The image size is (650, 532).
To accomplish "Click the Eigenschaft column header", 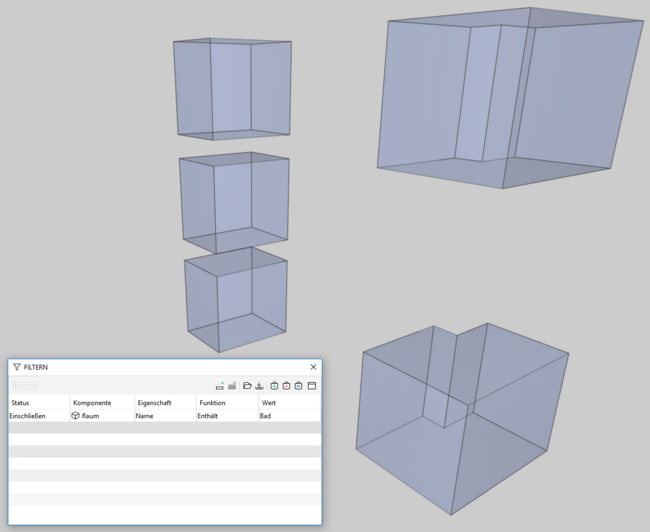I will click(x=165, y=403).
